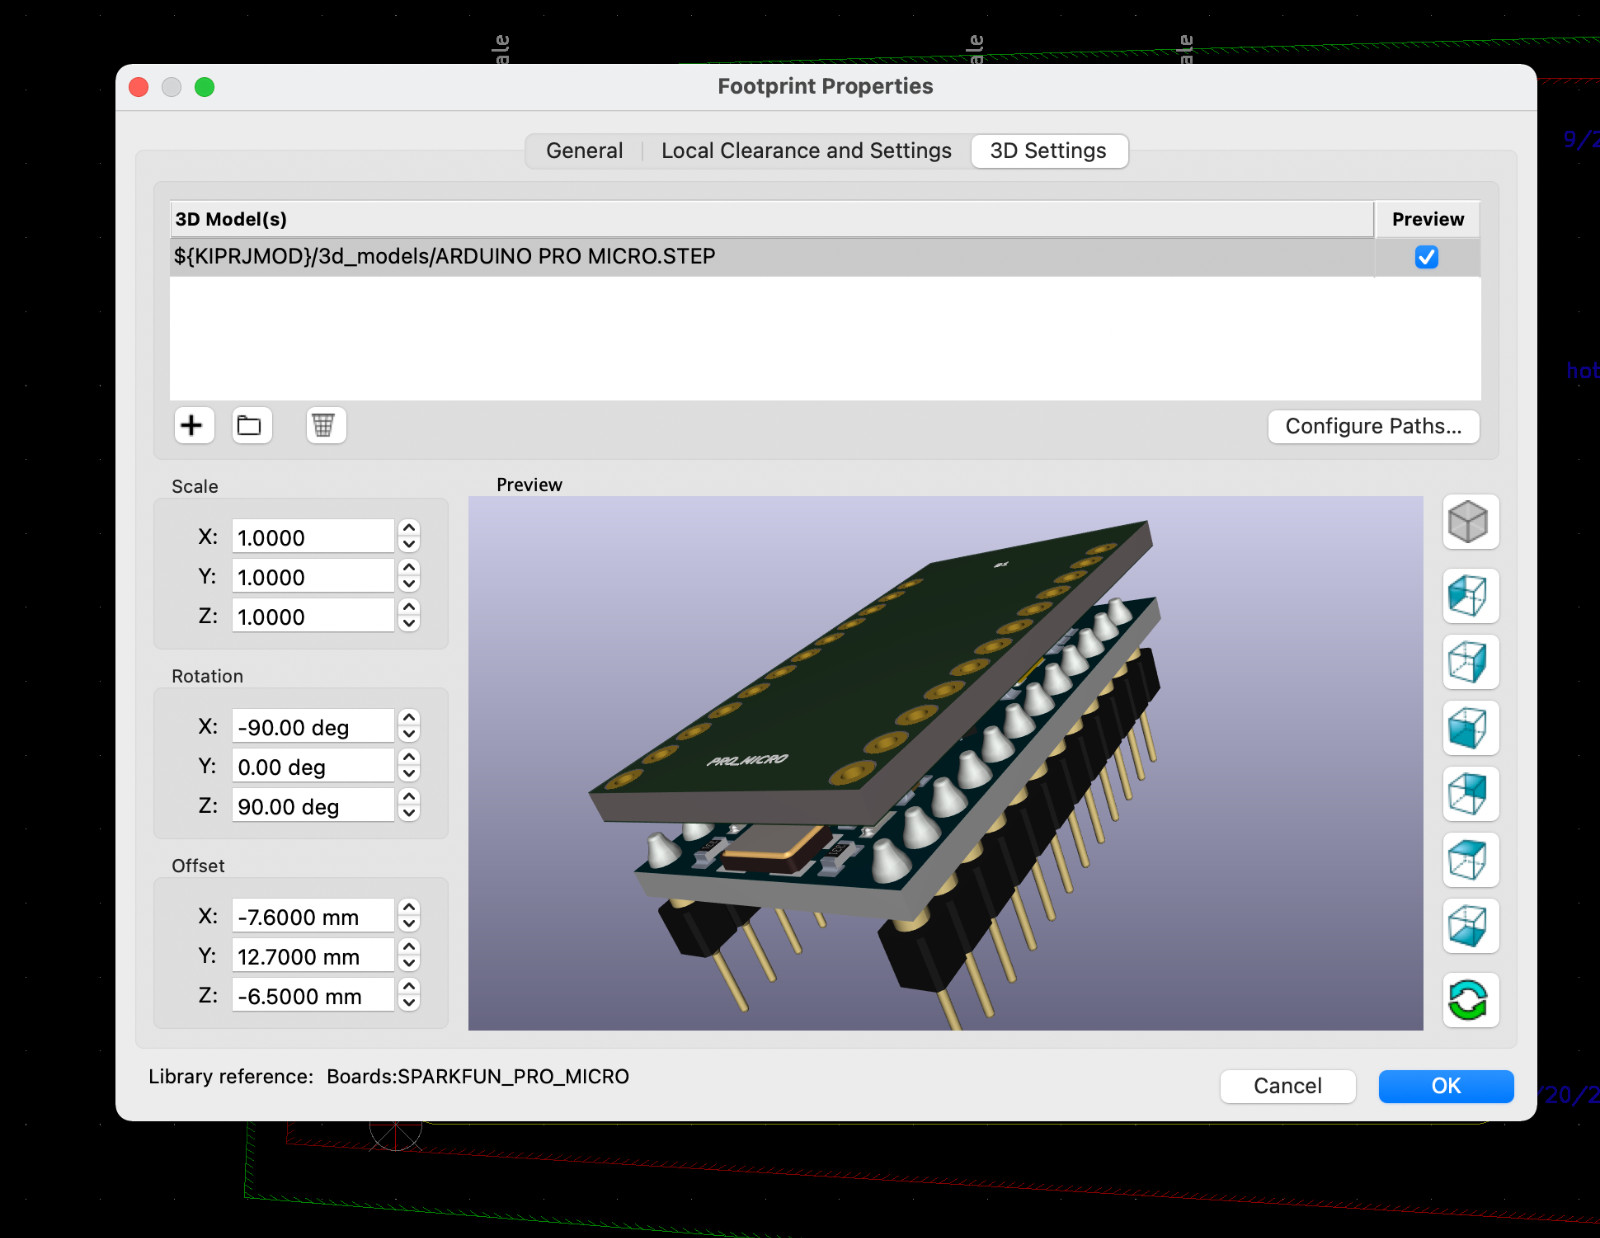1600x1238 pixels.
Task: View 3D model from left side
Action: click(1470, 596)
